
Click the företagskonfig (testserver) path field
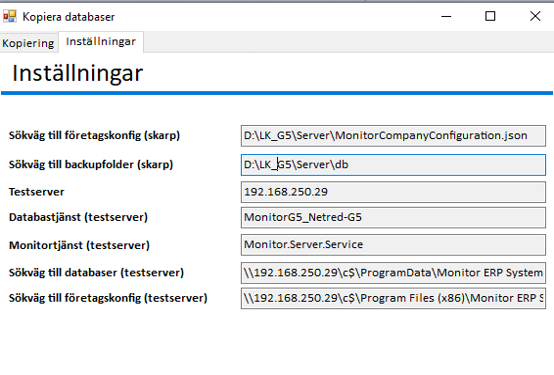[393, 298]
